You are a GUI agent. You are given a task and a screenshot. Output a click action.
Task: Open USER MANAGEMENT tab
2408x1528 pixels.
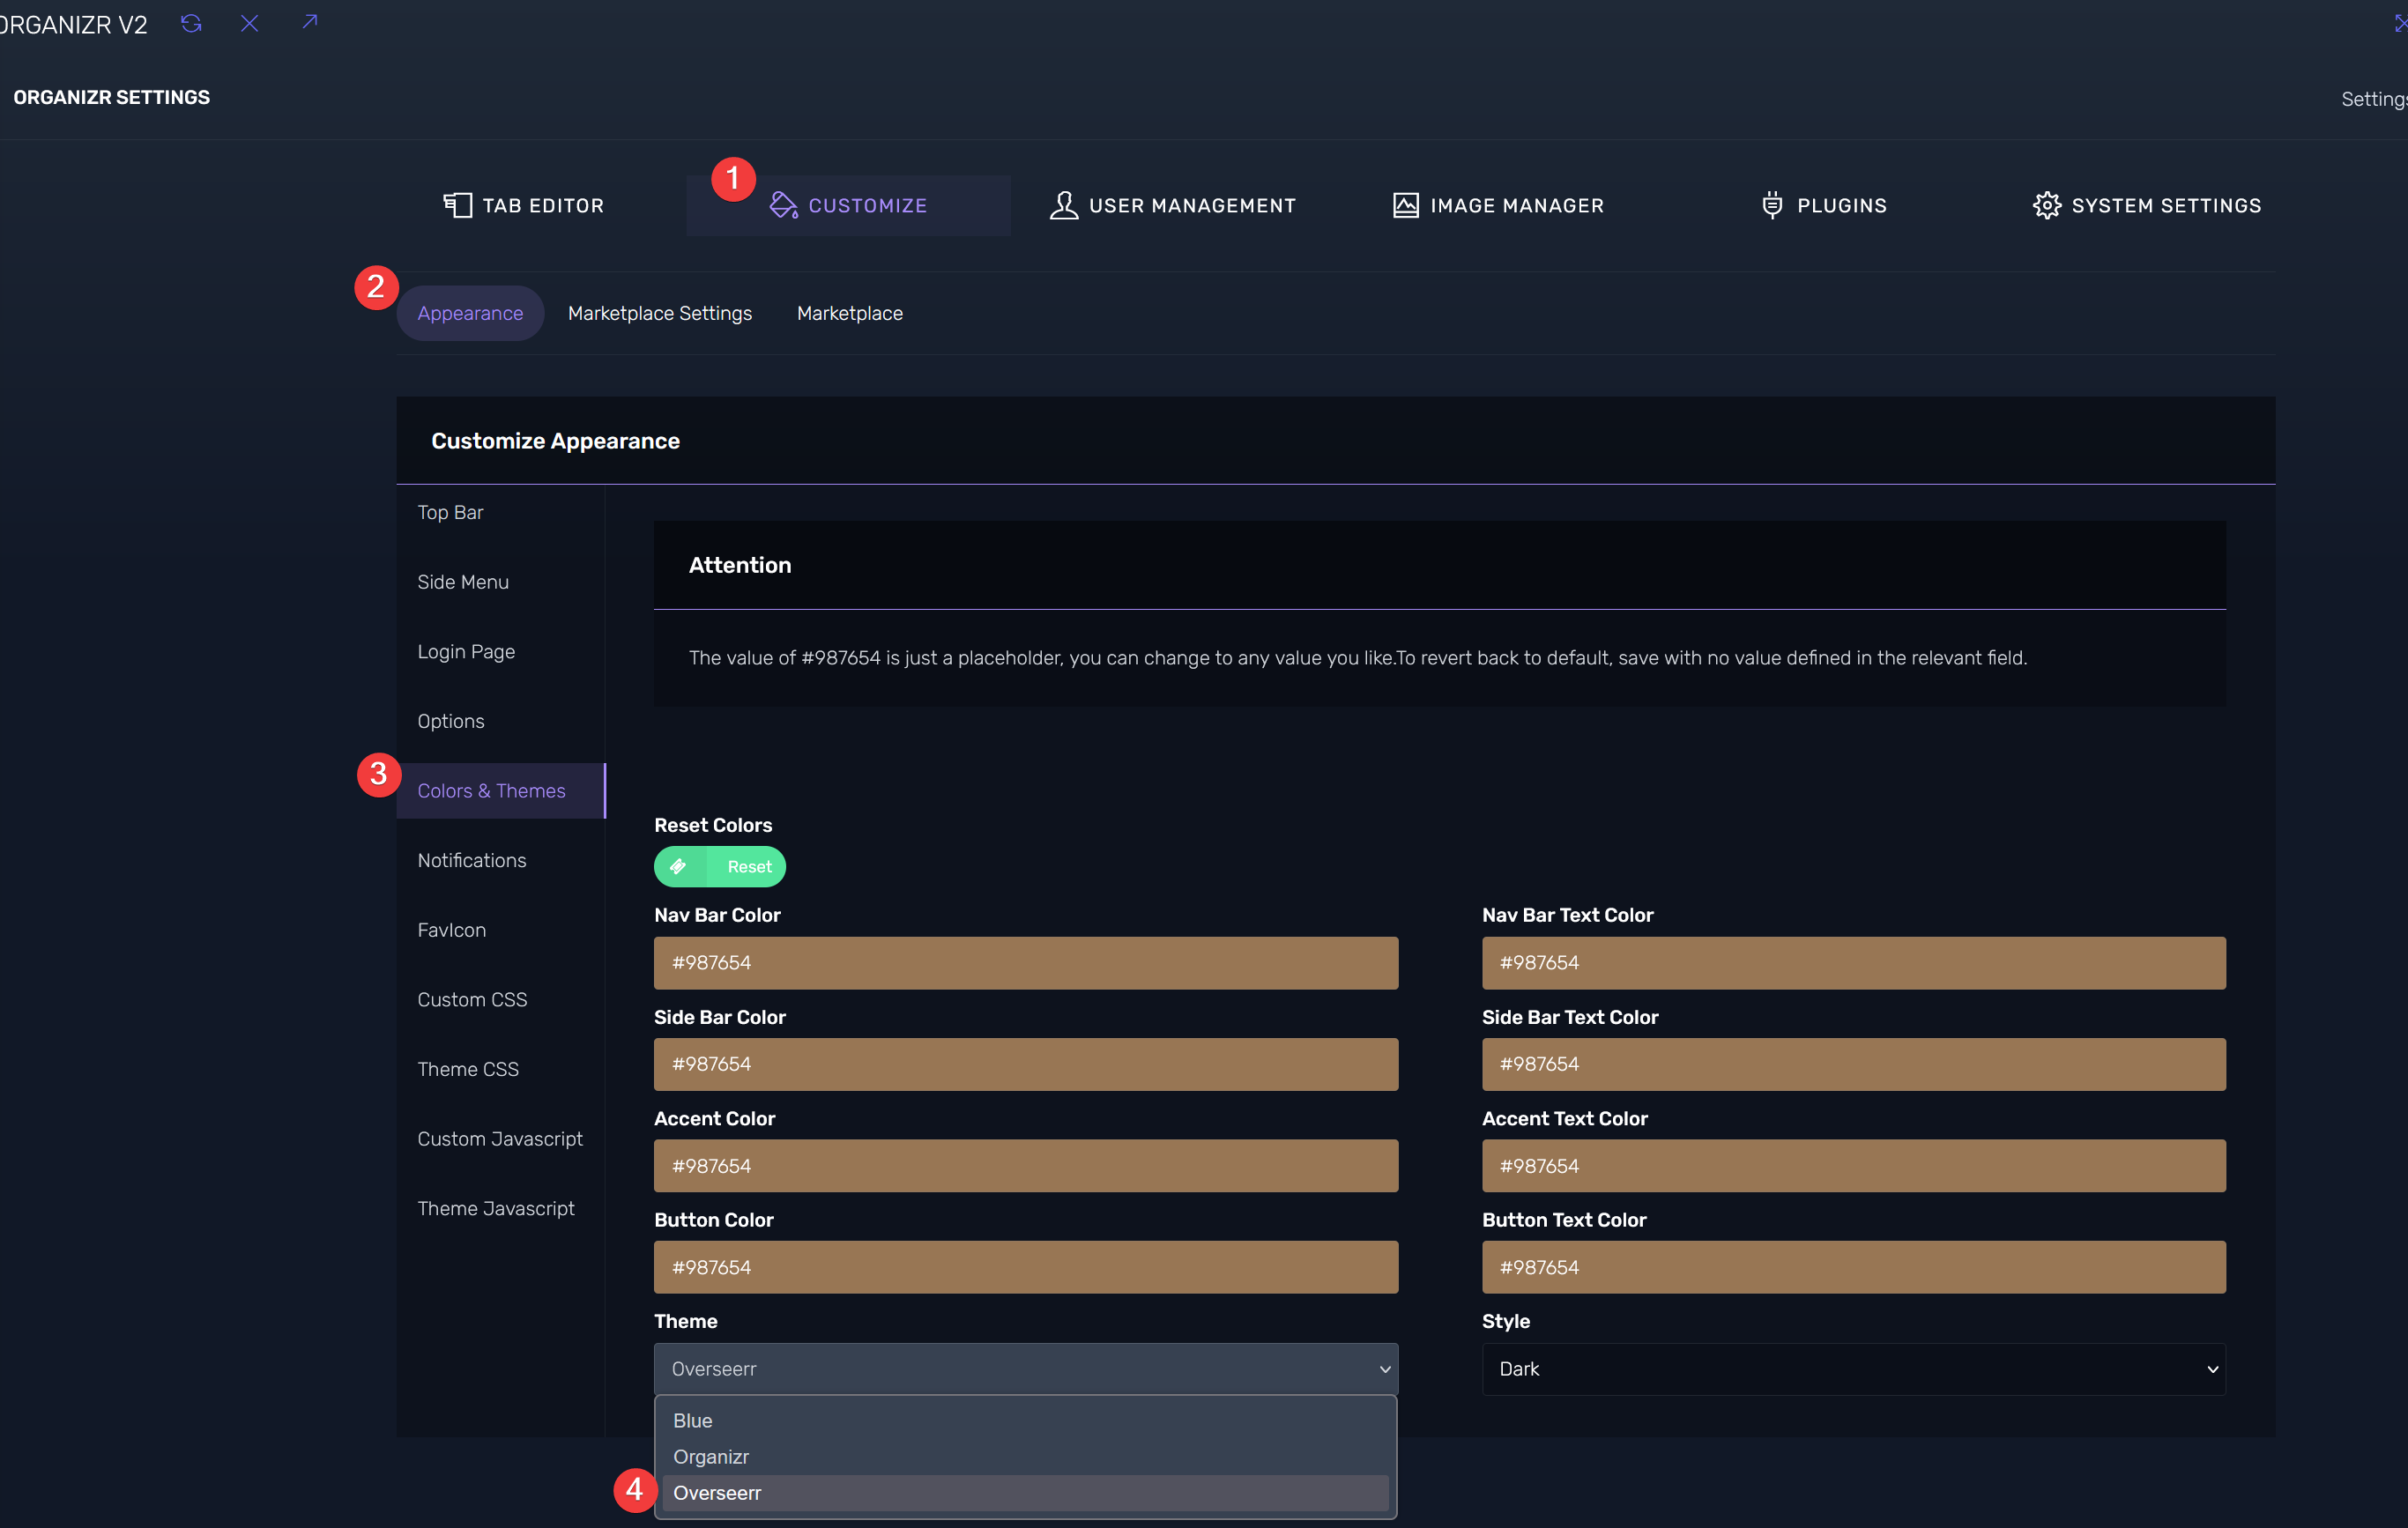click(x=1172, y=205)
